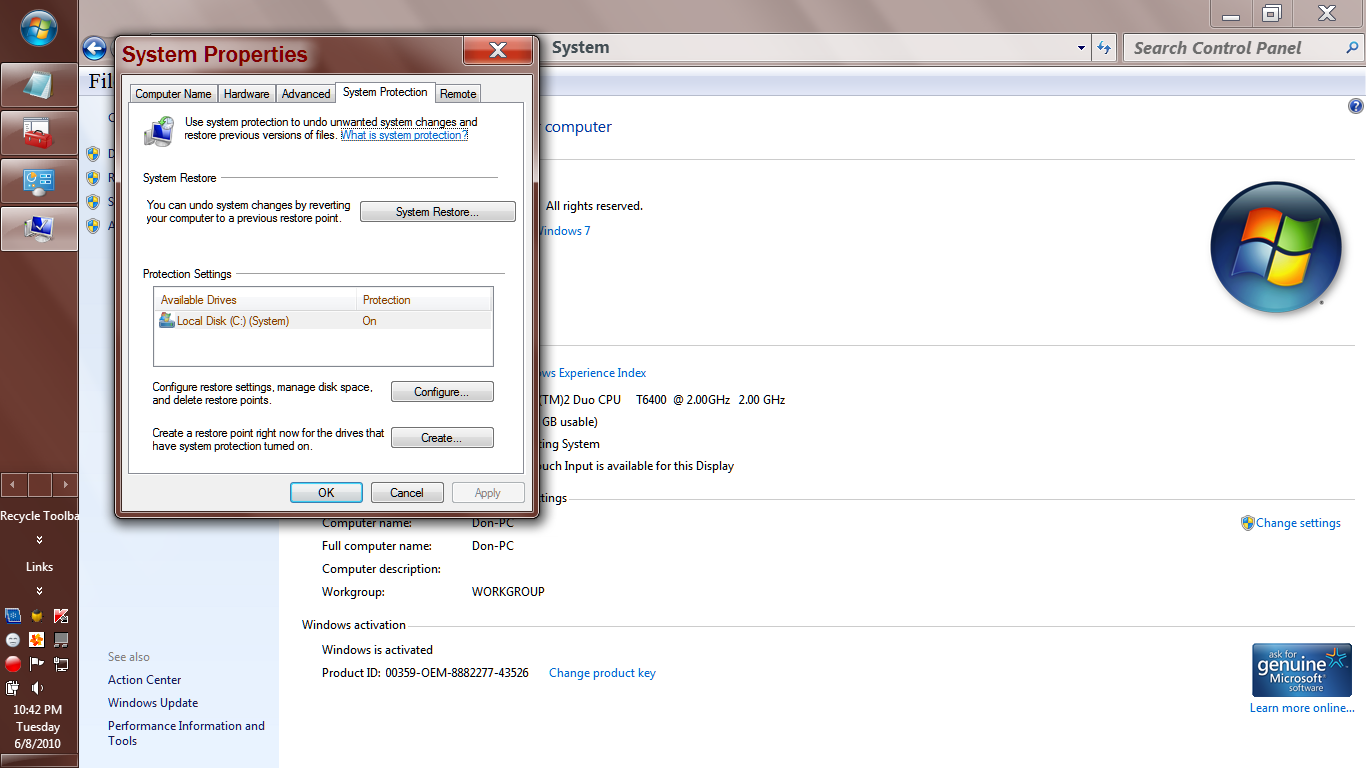Click the Kaspersky red K tray icon
Screen dimensions: 1366x768
(x=61, y=615)
